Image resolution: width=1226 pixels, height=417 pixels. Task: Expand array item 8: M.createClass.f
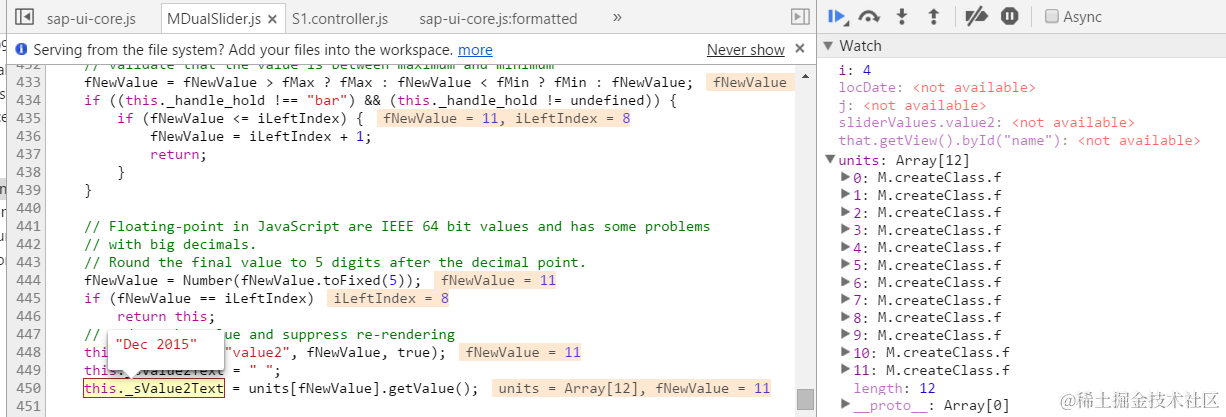click(846, 317)
